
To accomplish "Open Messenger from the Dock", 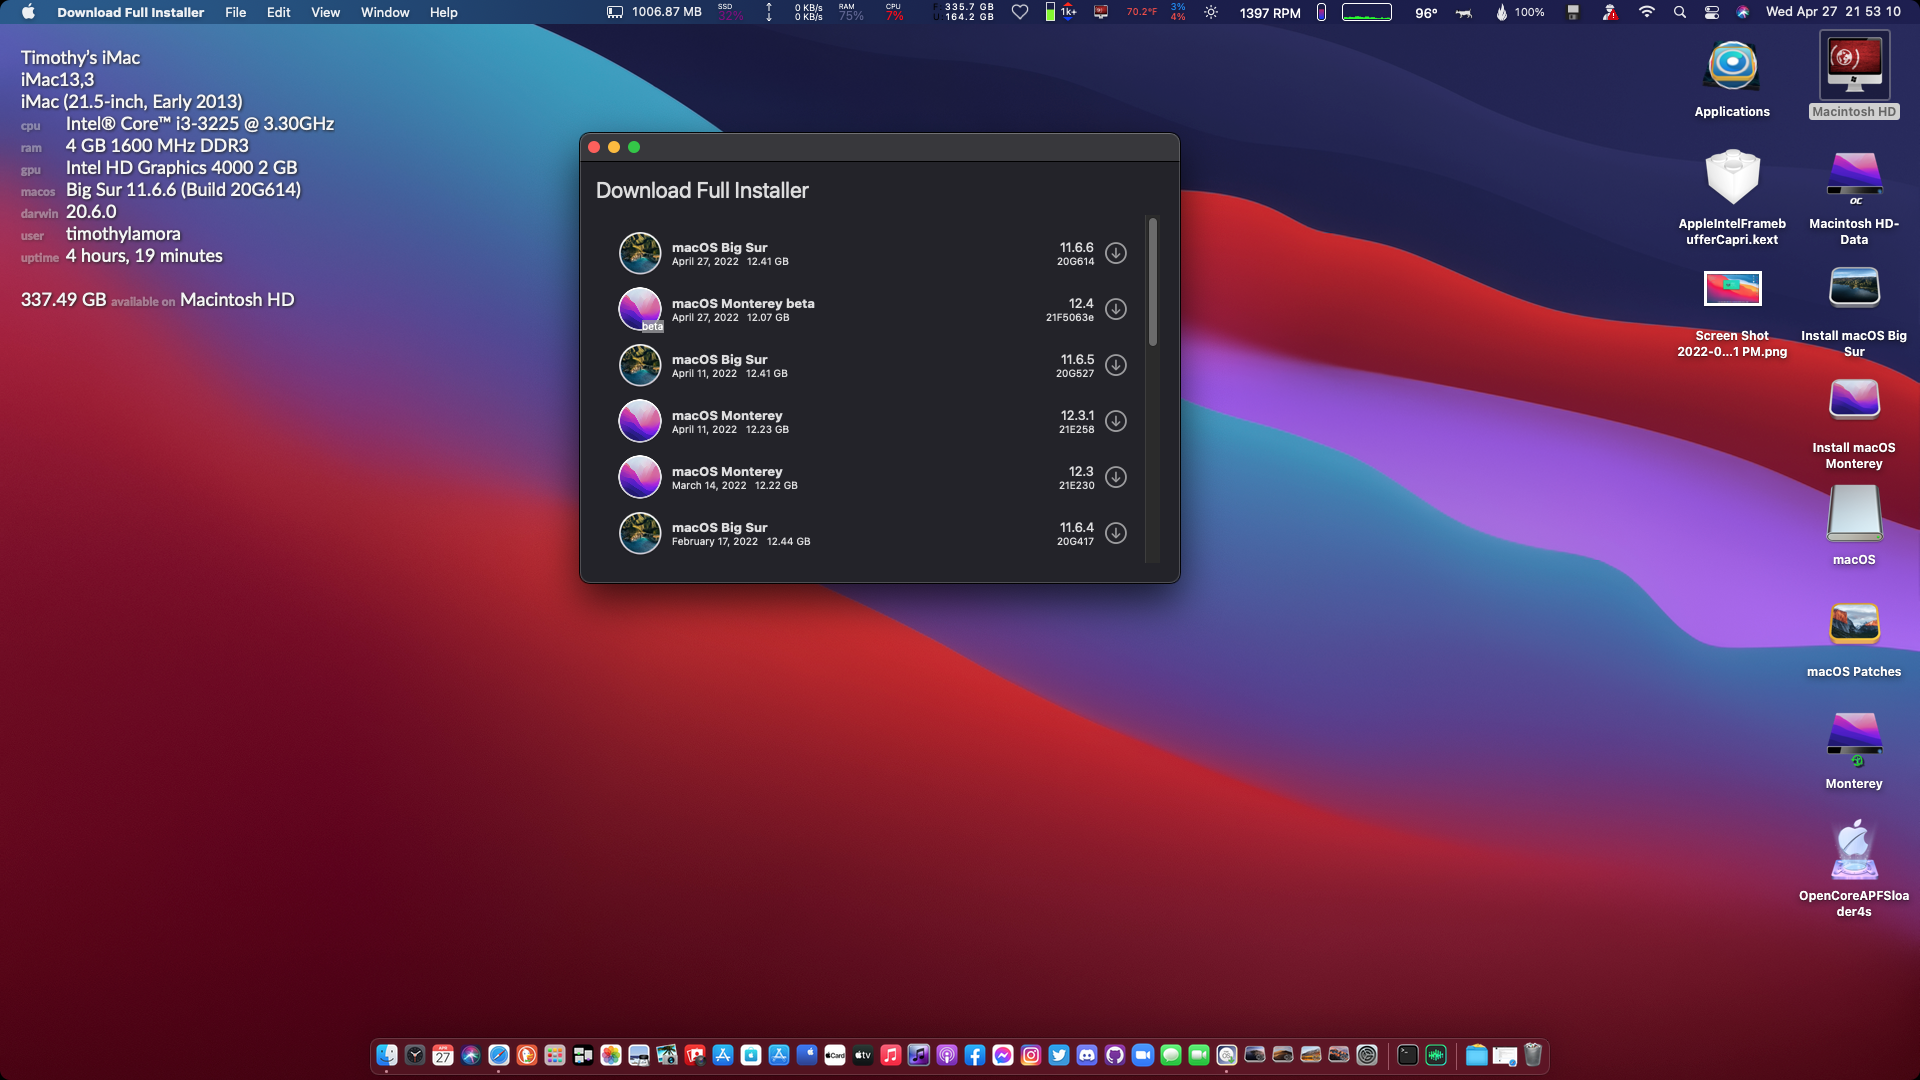I will (1003, 1055).
